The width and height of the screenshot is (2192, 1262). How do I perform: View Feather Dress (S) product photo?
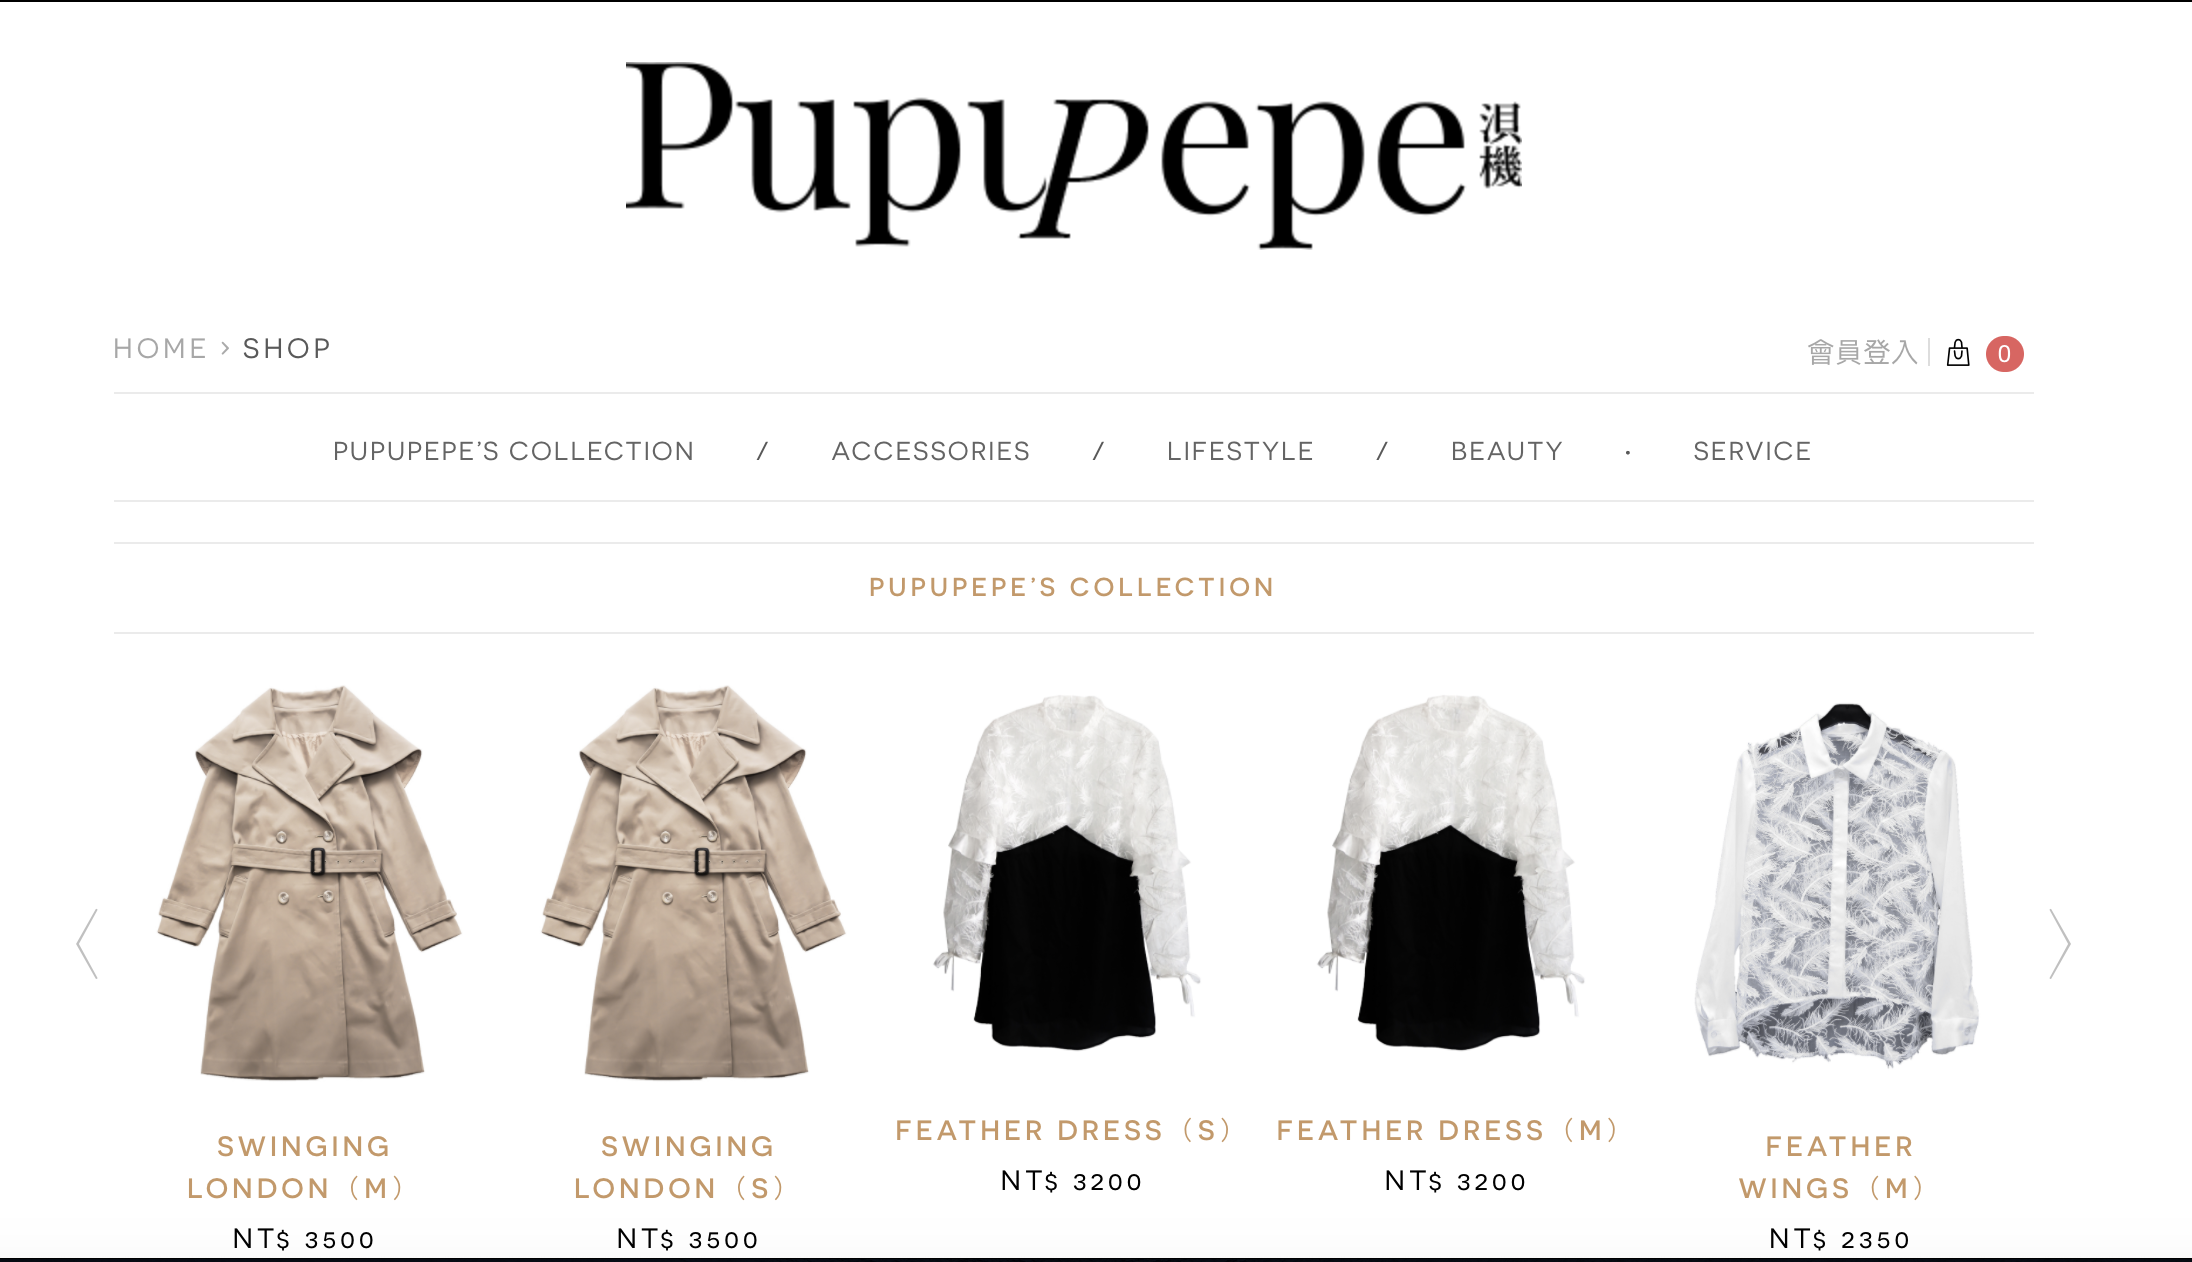[1069, 872]
